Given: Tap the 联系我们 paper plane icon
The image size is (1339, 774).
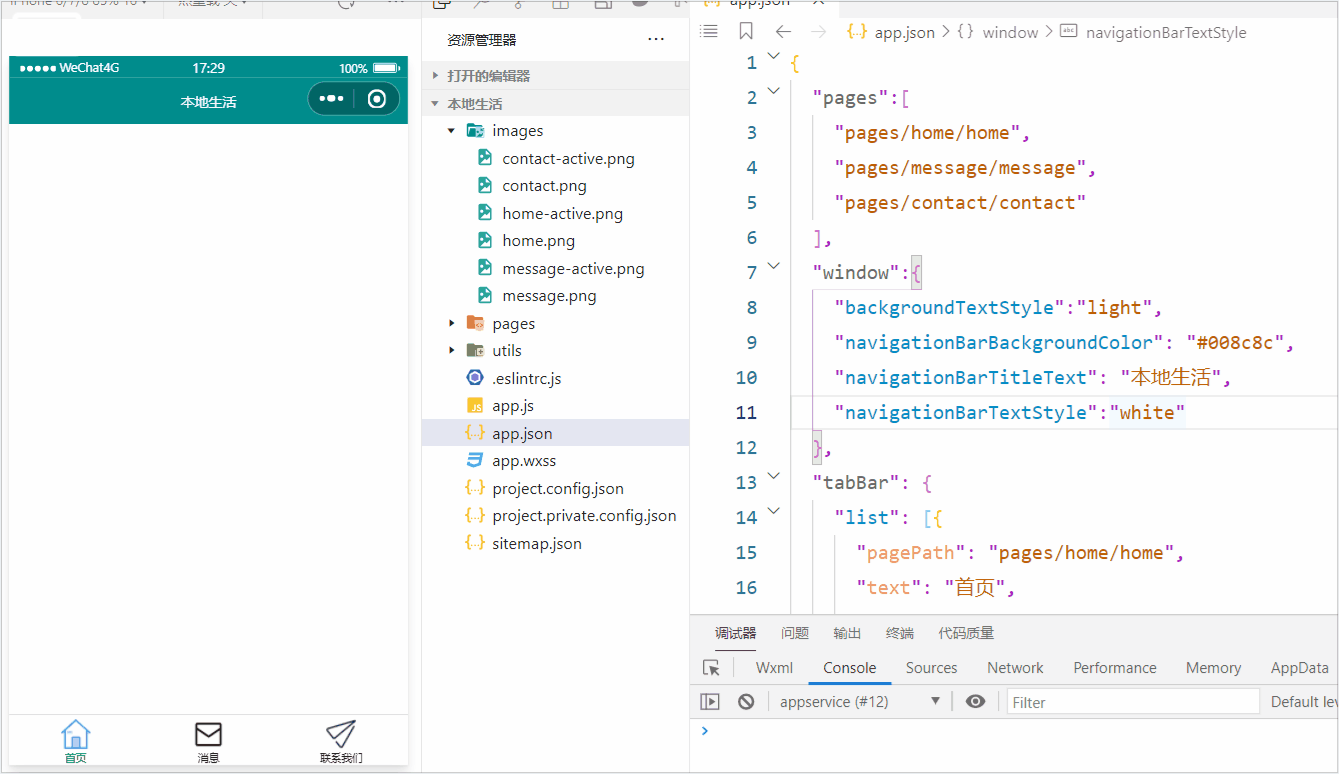Looking at the screenshot, I should coord(341,734).
